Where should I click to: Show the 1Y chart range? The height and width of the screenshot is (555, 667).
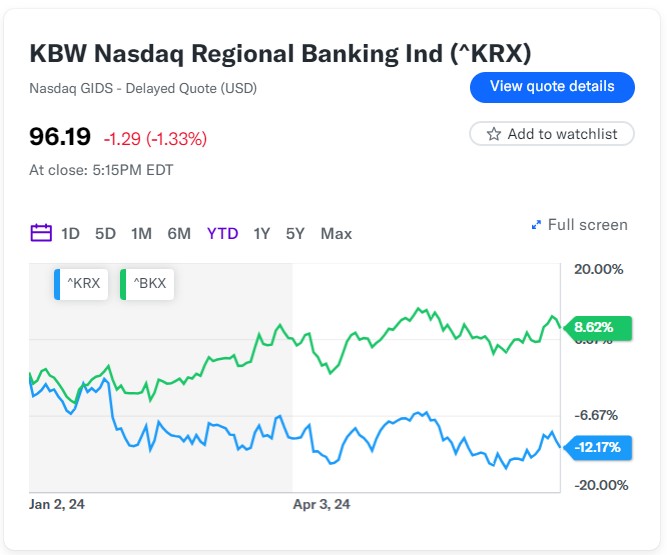click(262, 233)
